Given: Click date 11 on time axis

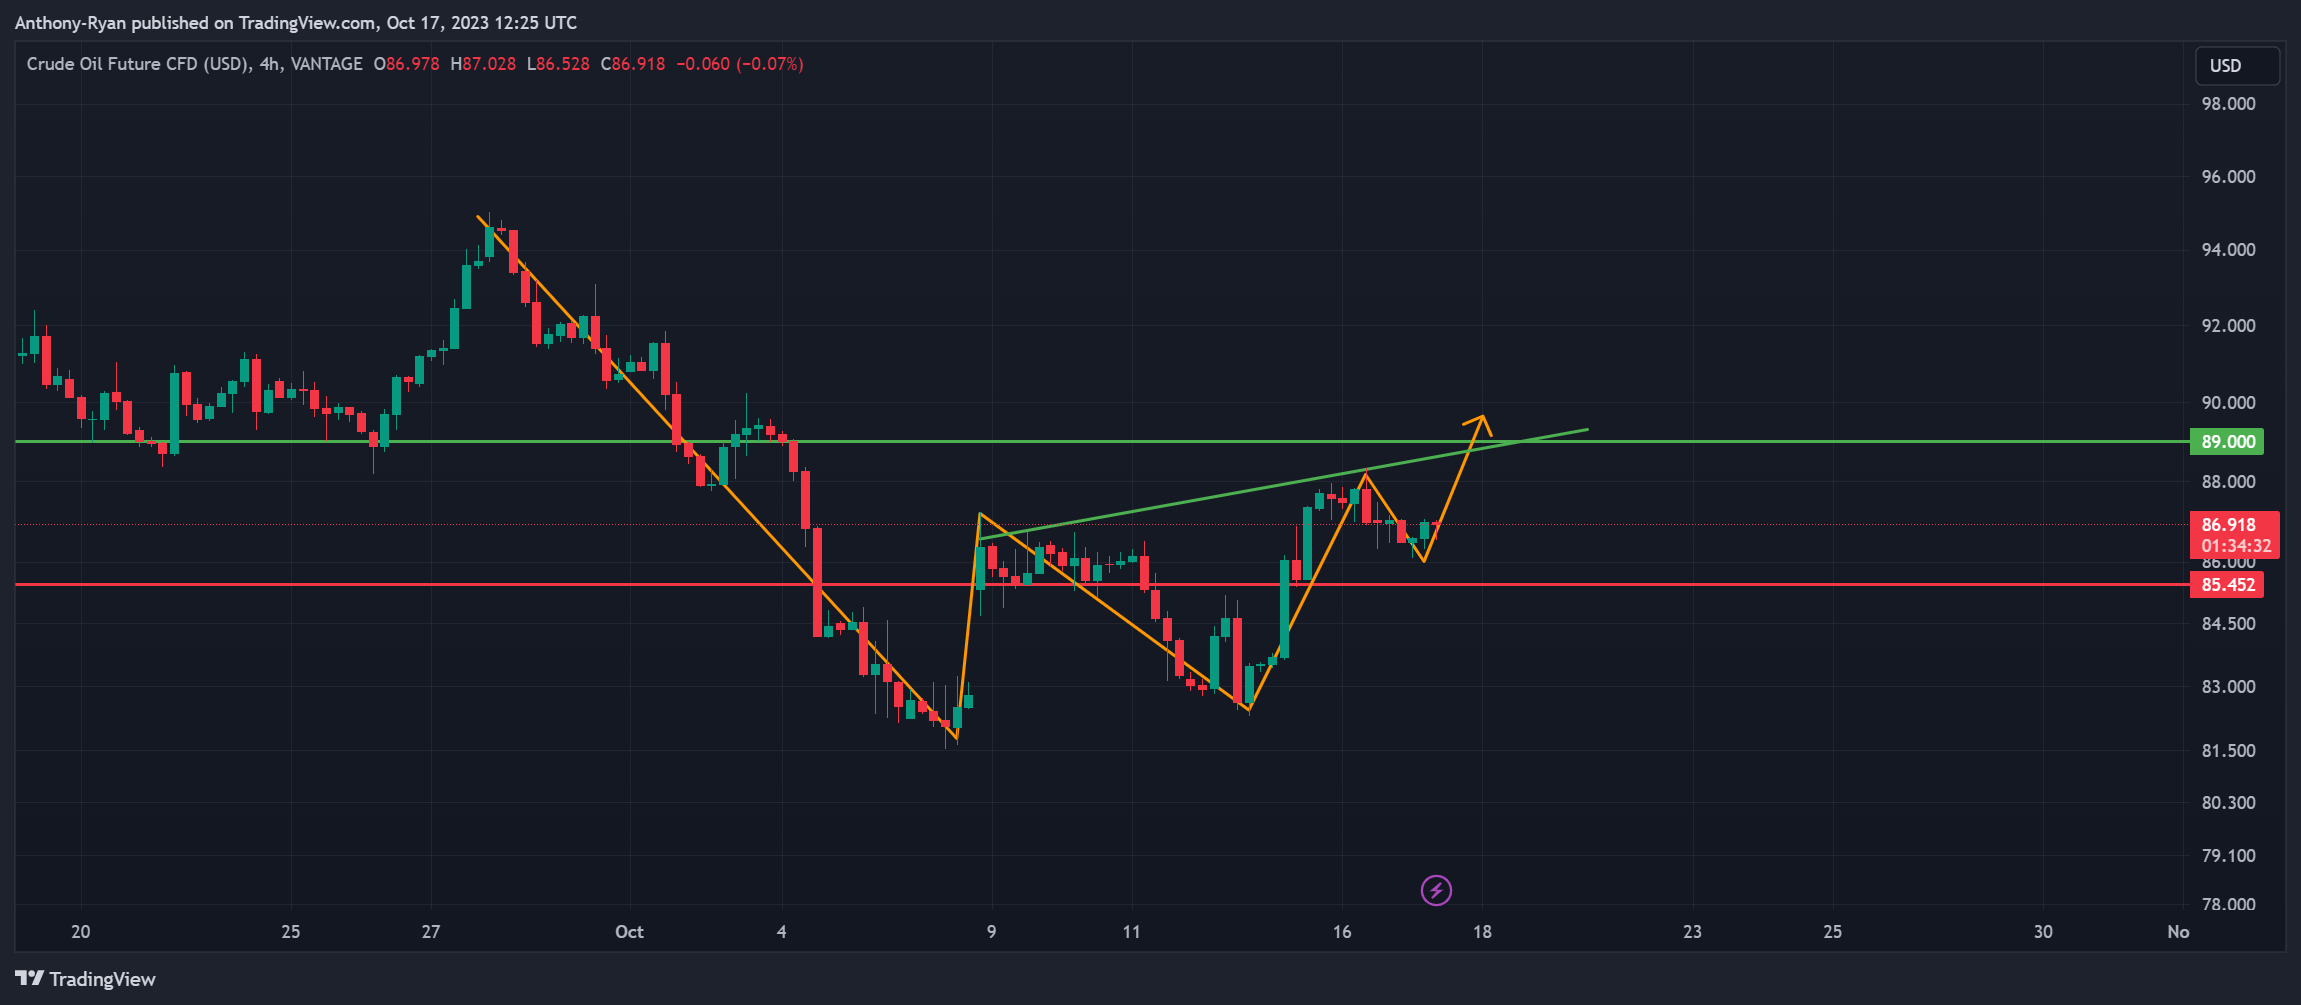Looking at the screenshot, I should coord(1132,932).
